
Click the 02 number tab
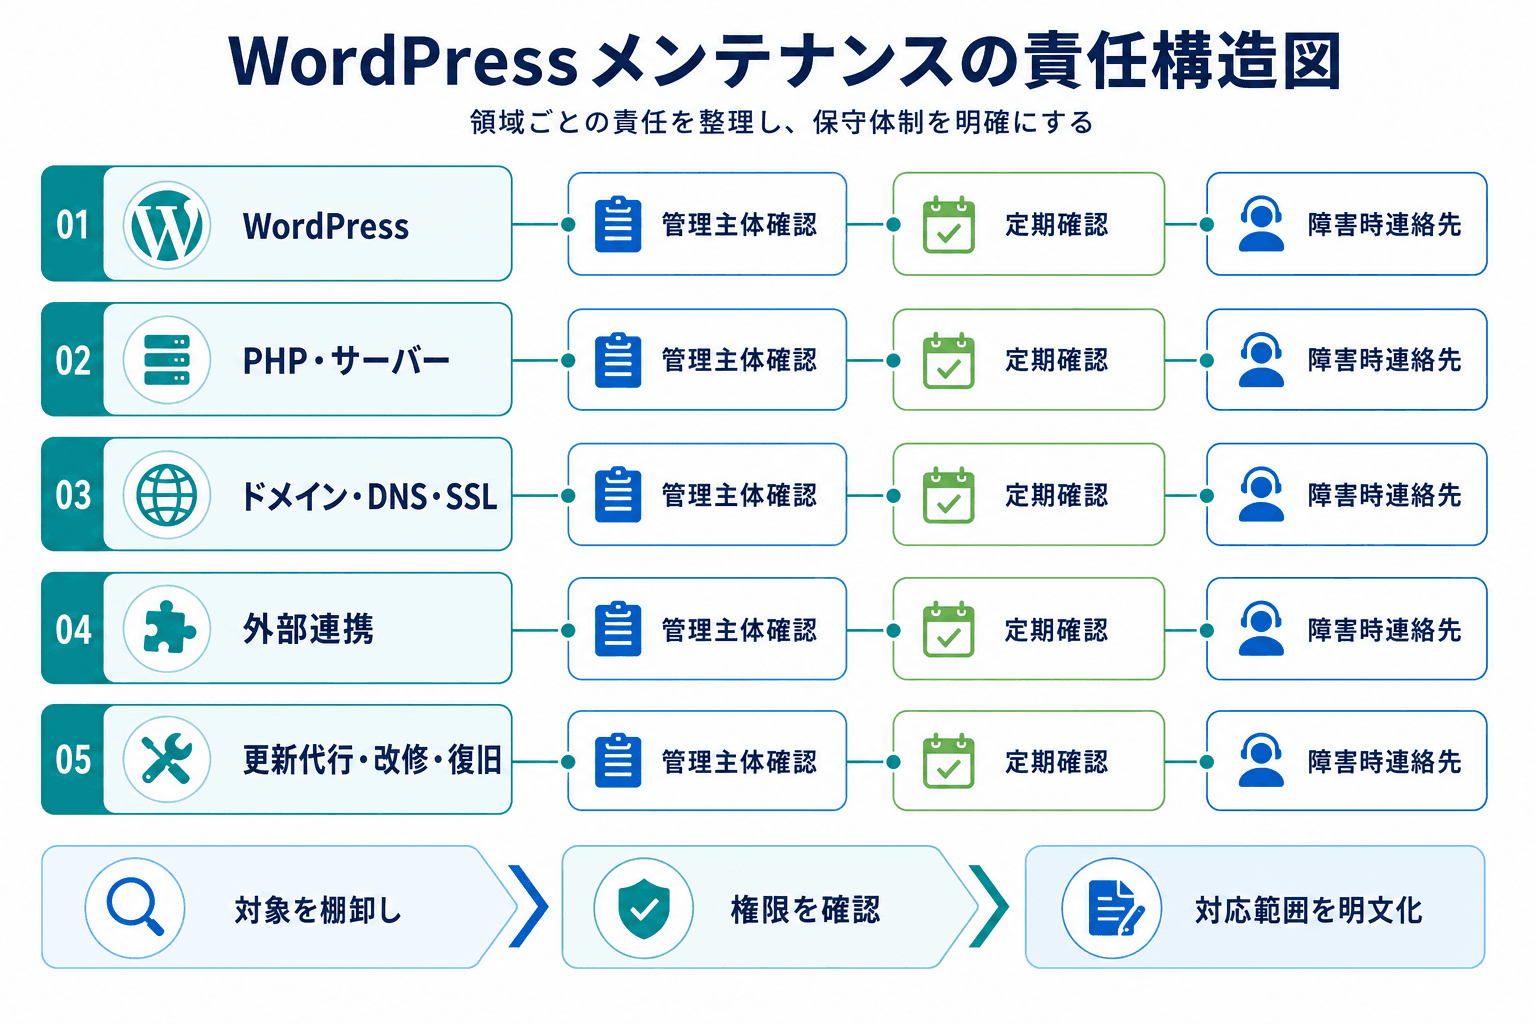(73, 360)
